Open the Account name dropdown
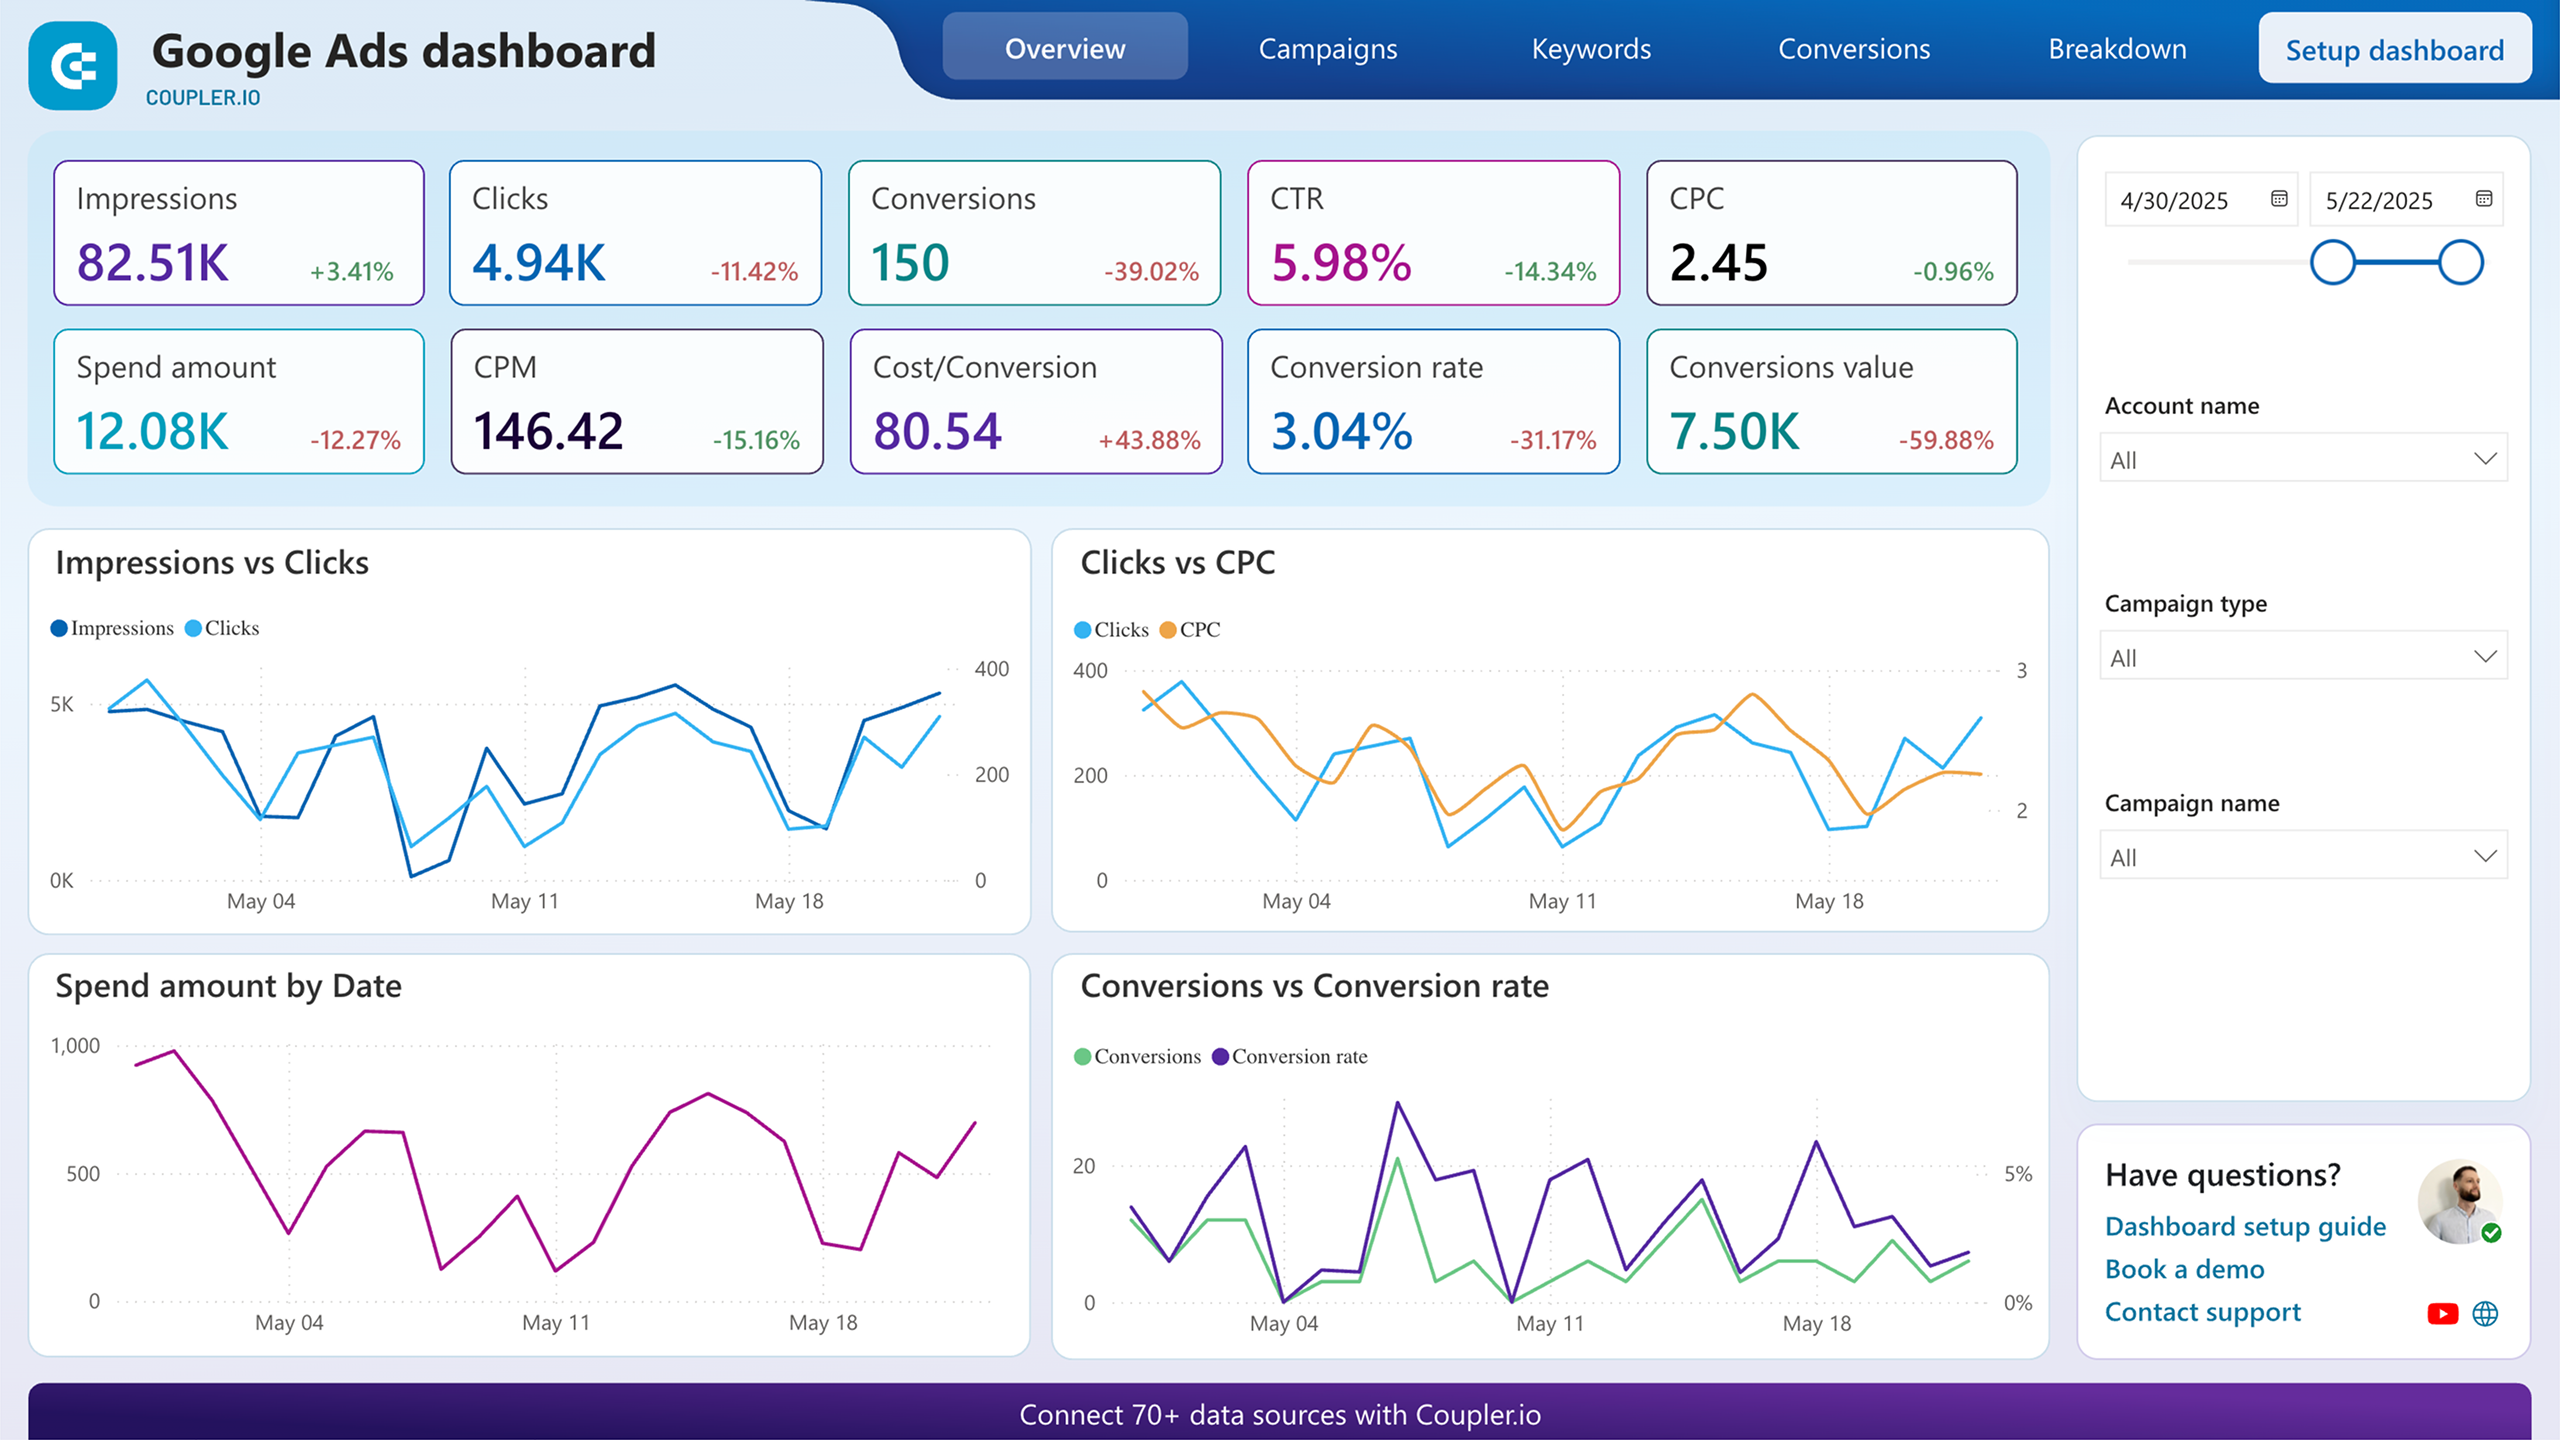The height and width of the screenshot is (1440, 2560). [x=2302, y=458]
